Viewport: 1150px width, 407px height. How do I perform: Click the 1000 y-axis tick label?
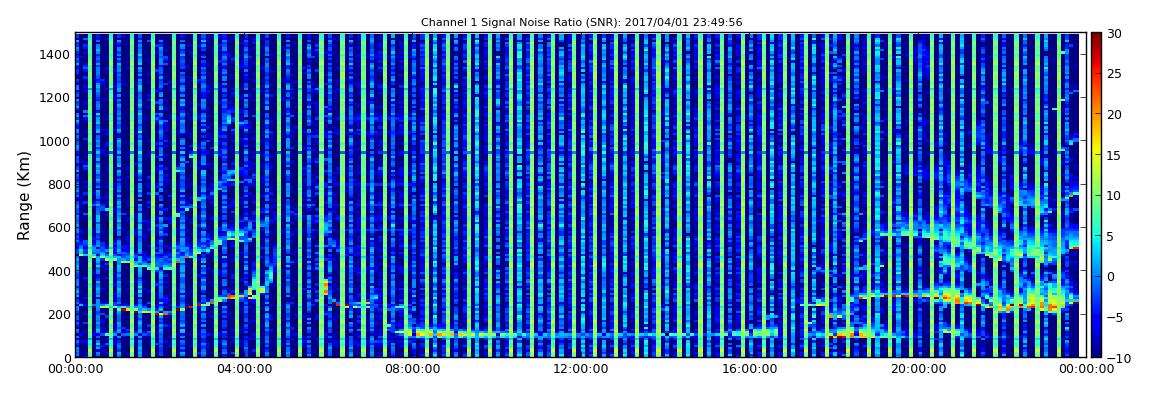coord(56,141)
